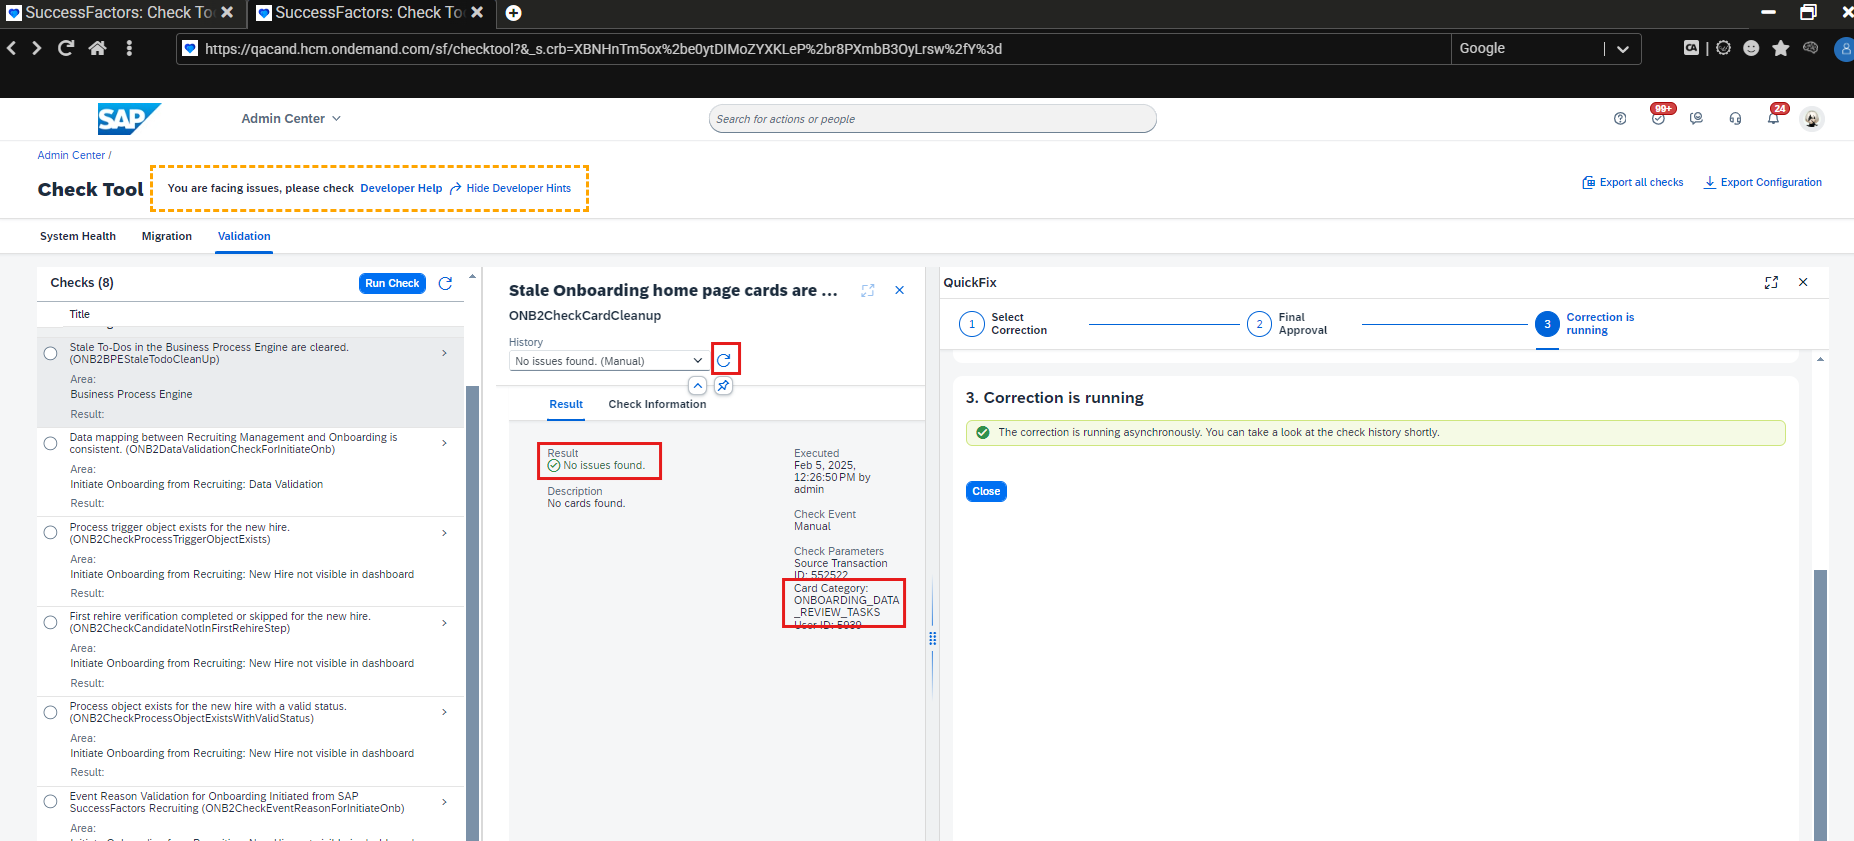The height and width of the screenshot is (841, 1854).
Task: Expand Stale To-Dos check details chevron
Action: pyautogui.click(x=445, y=353)
